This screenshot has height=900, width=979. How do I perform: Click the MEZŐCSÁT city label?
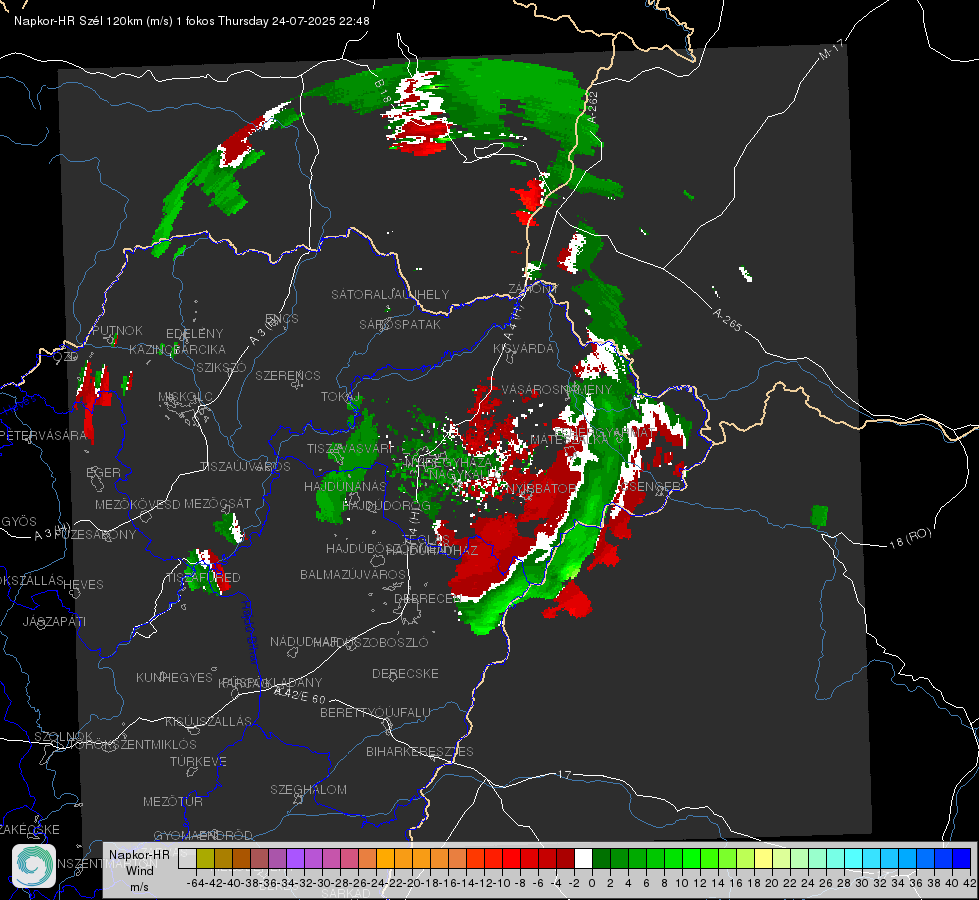(x=218, y=503)
